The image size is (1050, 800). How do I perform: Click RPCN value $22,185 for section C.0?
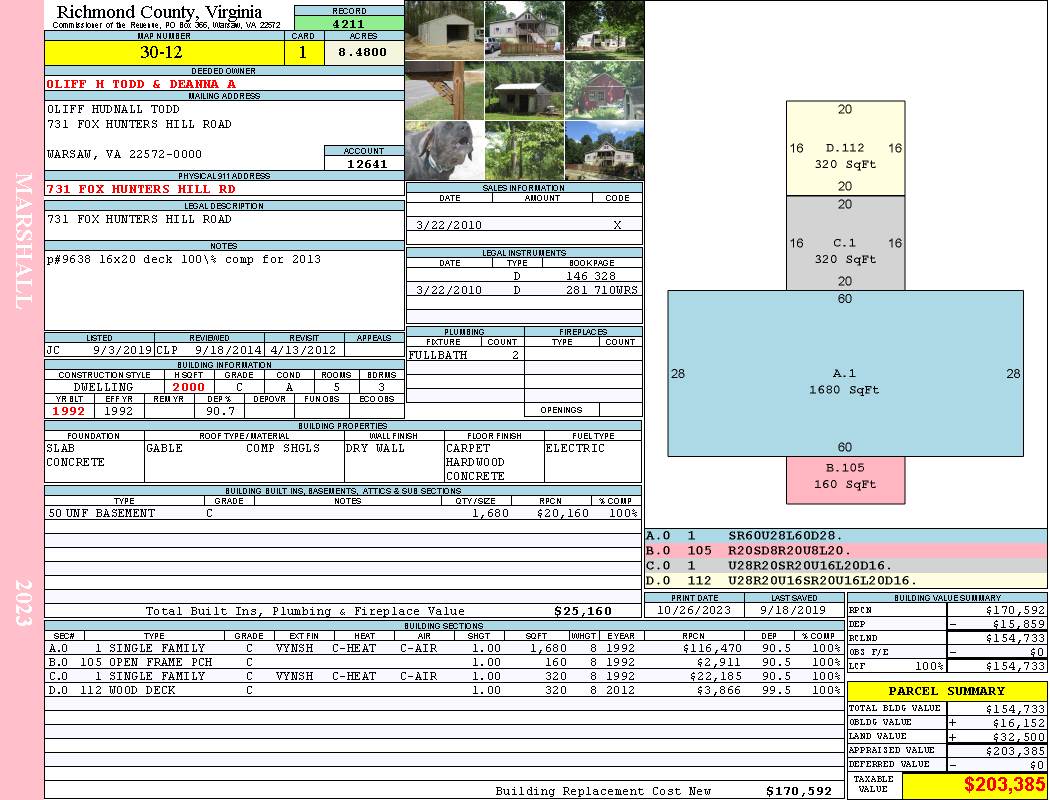715,676
